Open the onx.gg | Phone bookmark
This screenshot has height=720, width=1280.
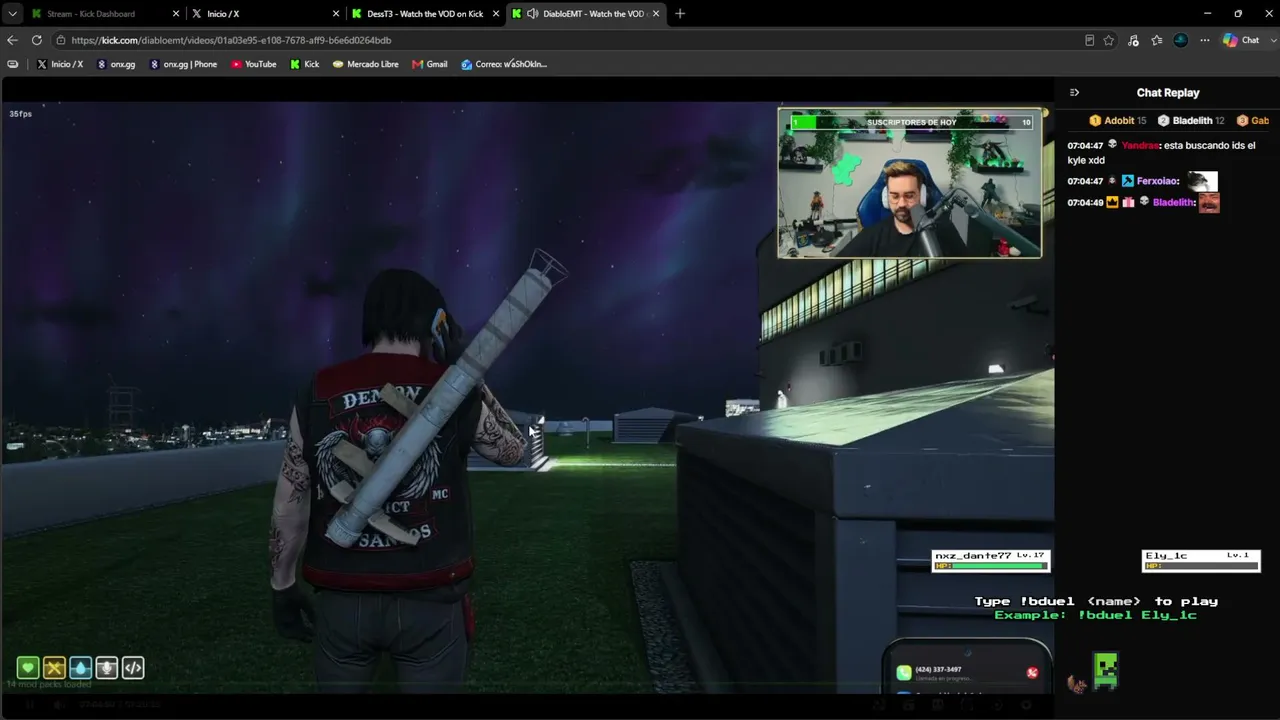(183, 64)
